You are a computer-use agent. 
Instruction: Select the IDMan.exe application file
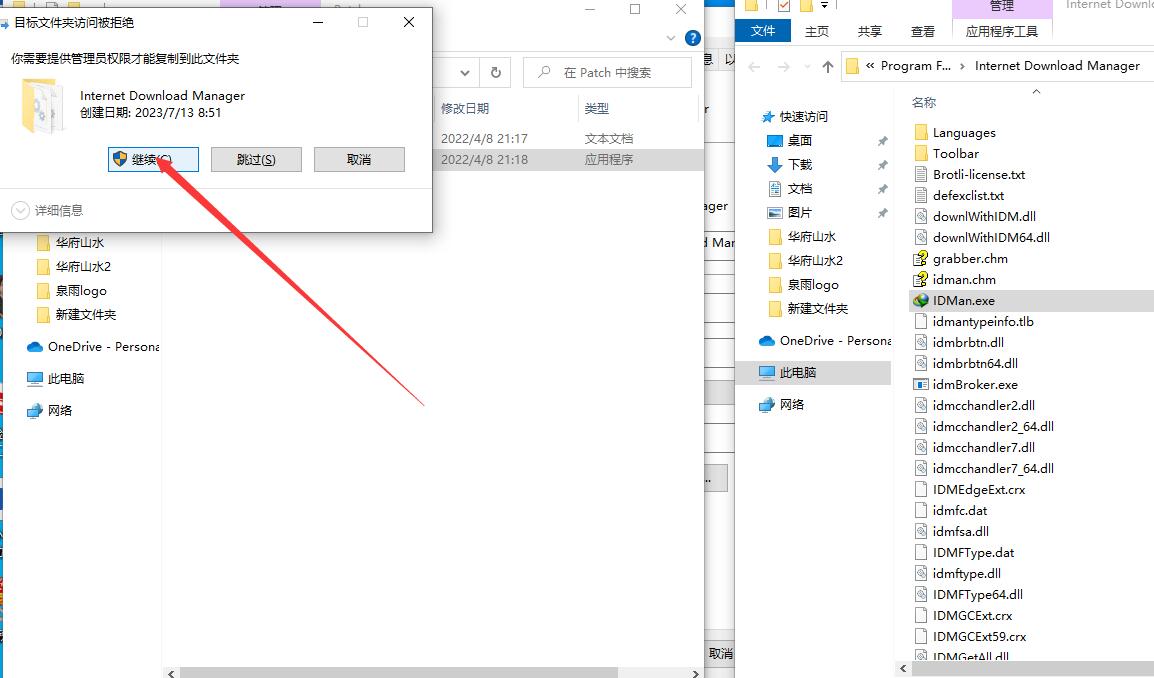click(x=963, y=300)
